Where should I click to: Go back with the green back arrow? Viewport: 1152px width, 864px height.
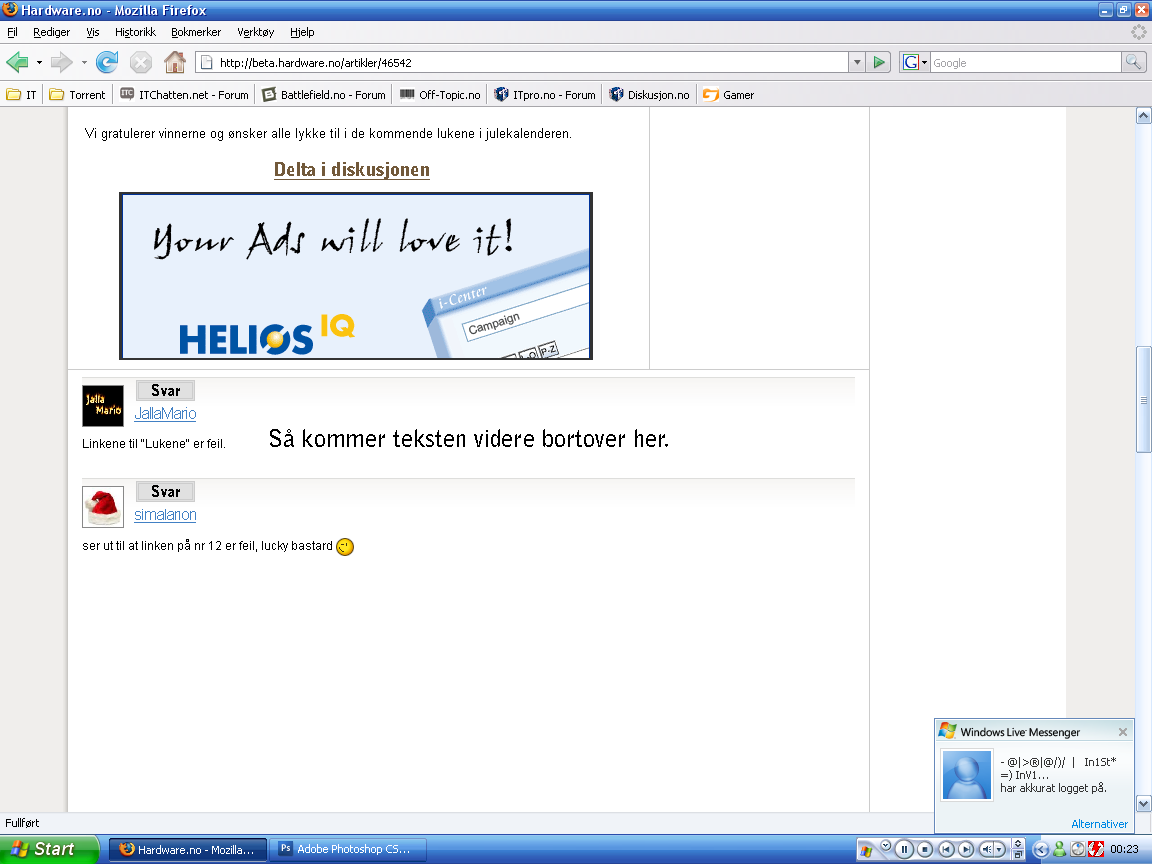pyautogui.click(x=17, y=62)
